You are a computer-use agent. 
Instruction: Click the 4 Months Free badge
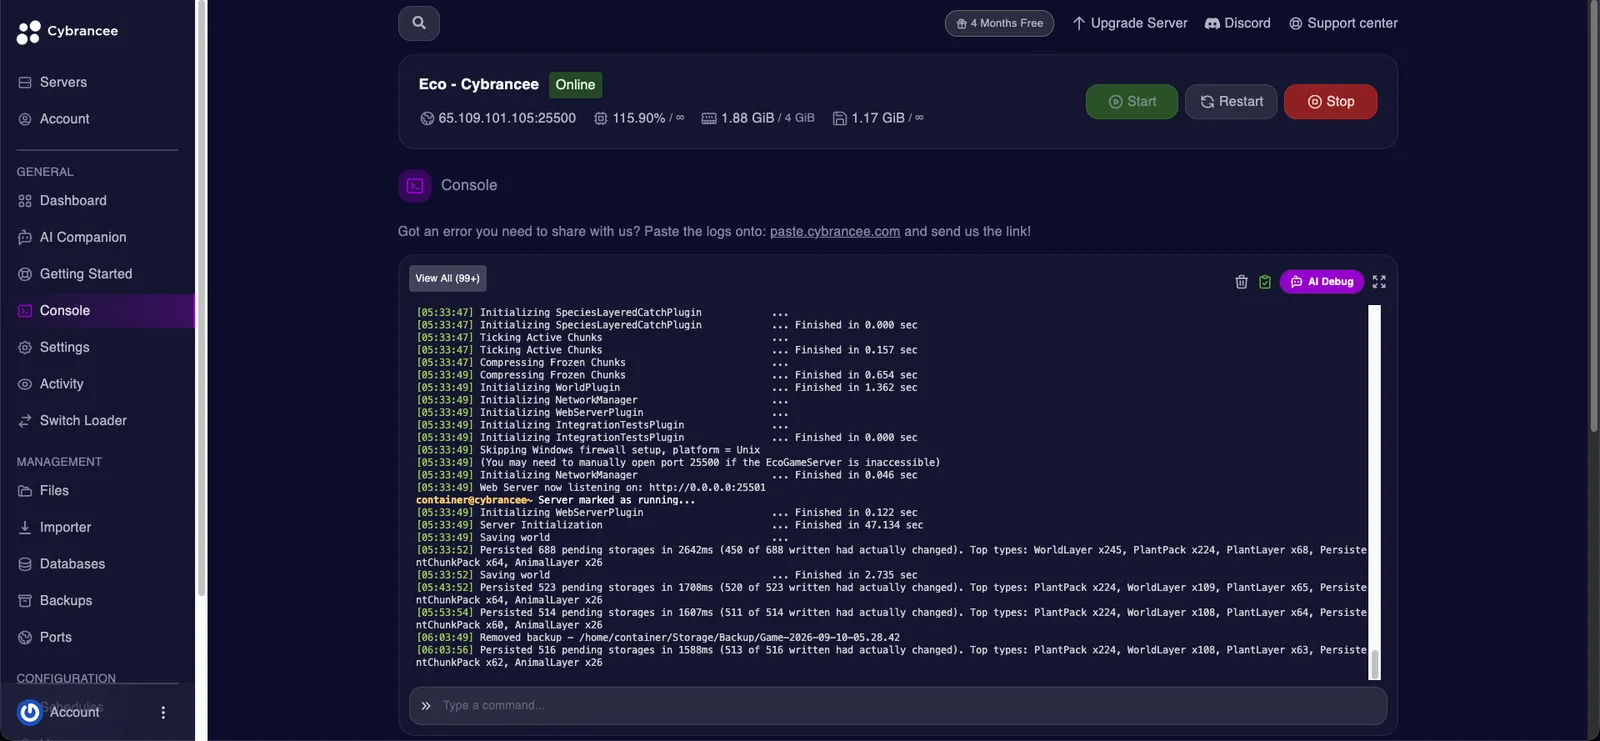(999, 23)
